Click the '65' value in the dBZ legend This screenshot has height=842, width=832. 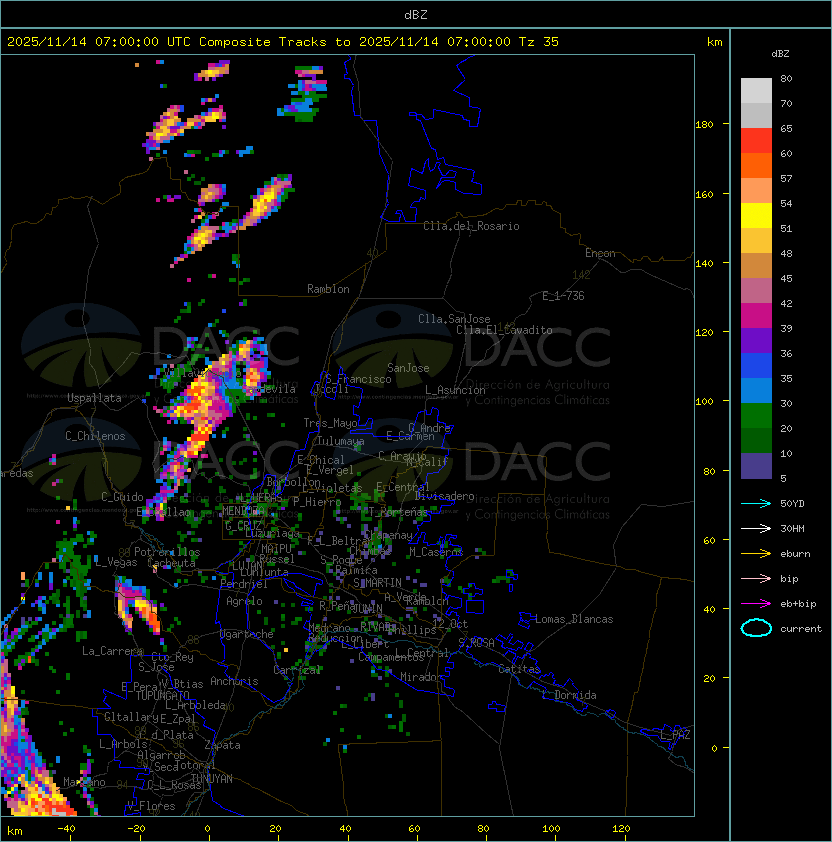coord(786,128)
